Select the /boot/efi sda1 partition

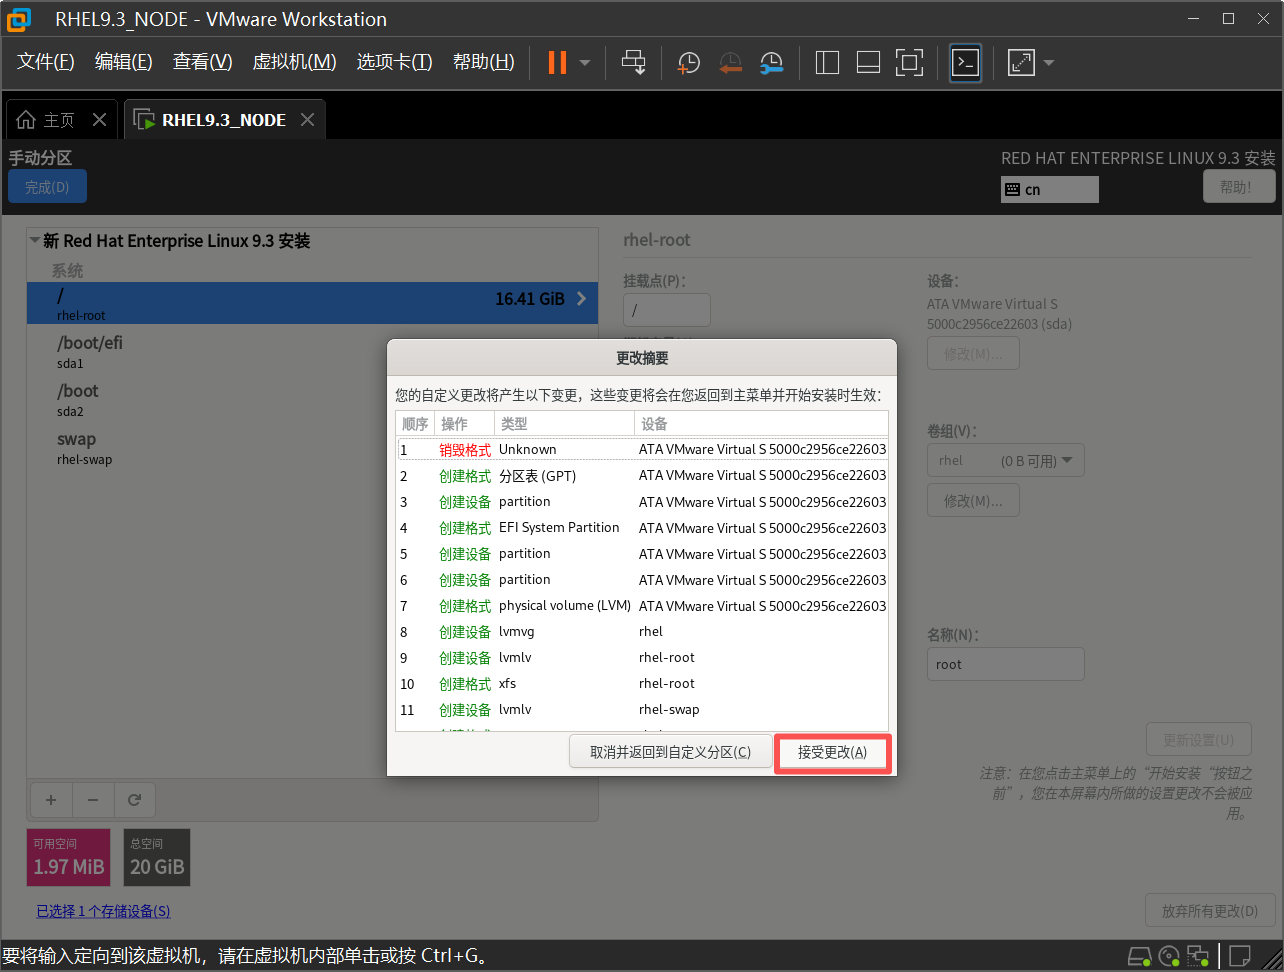tap(312, 351)
